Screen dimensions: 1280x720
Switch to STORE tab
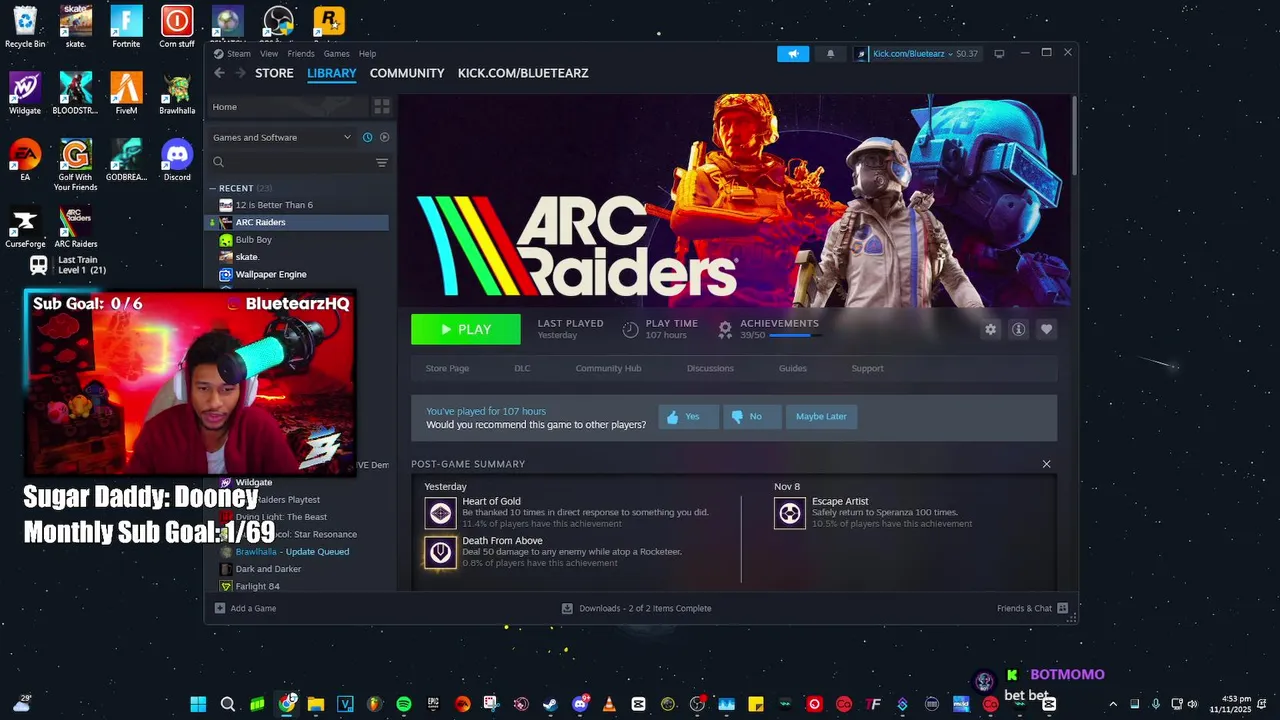coord(274,73)
